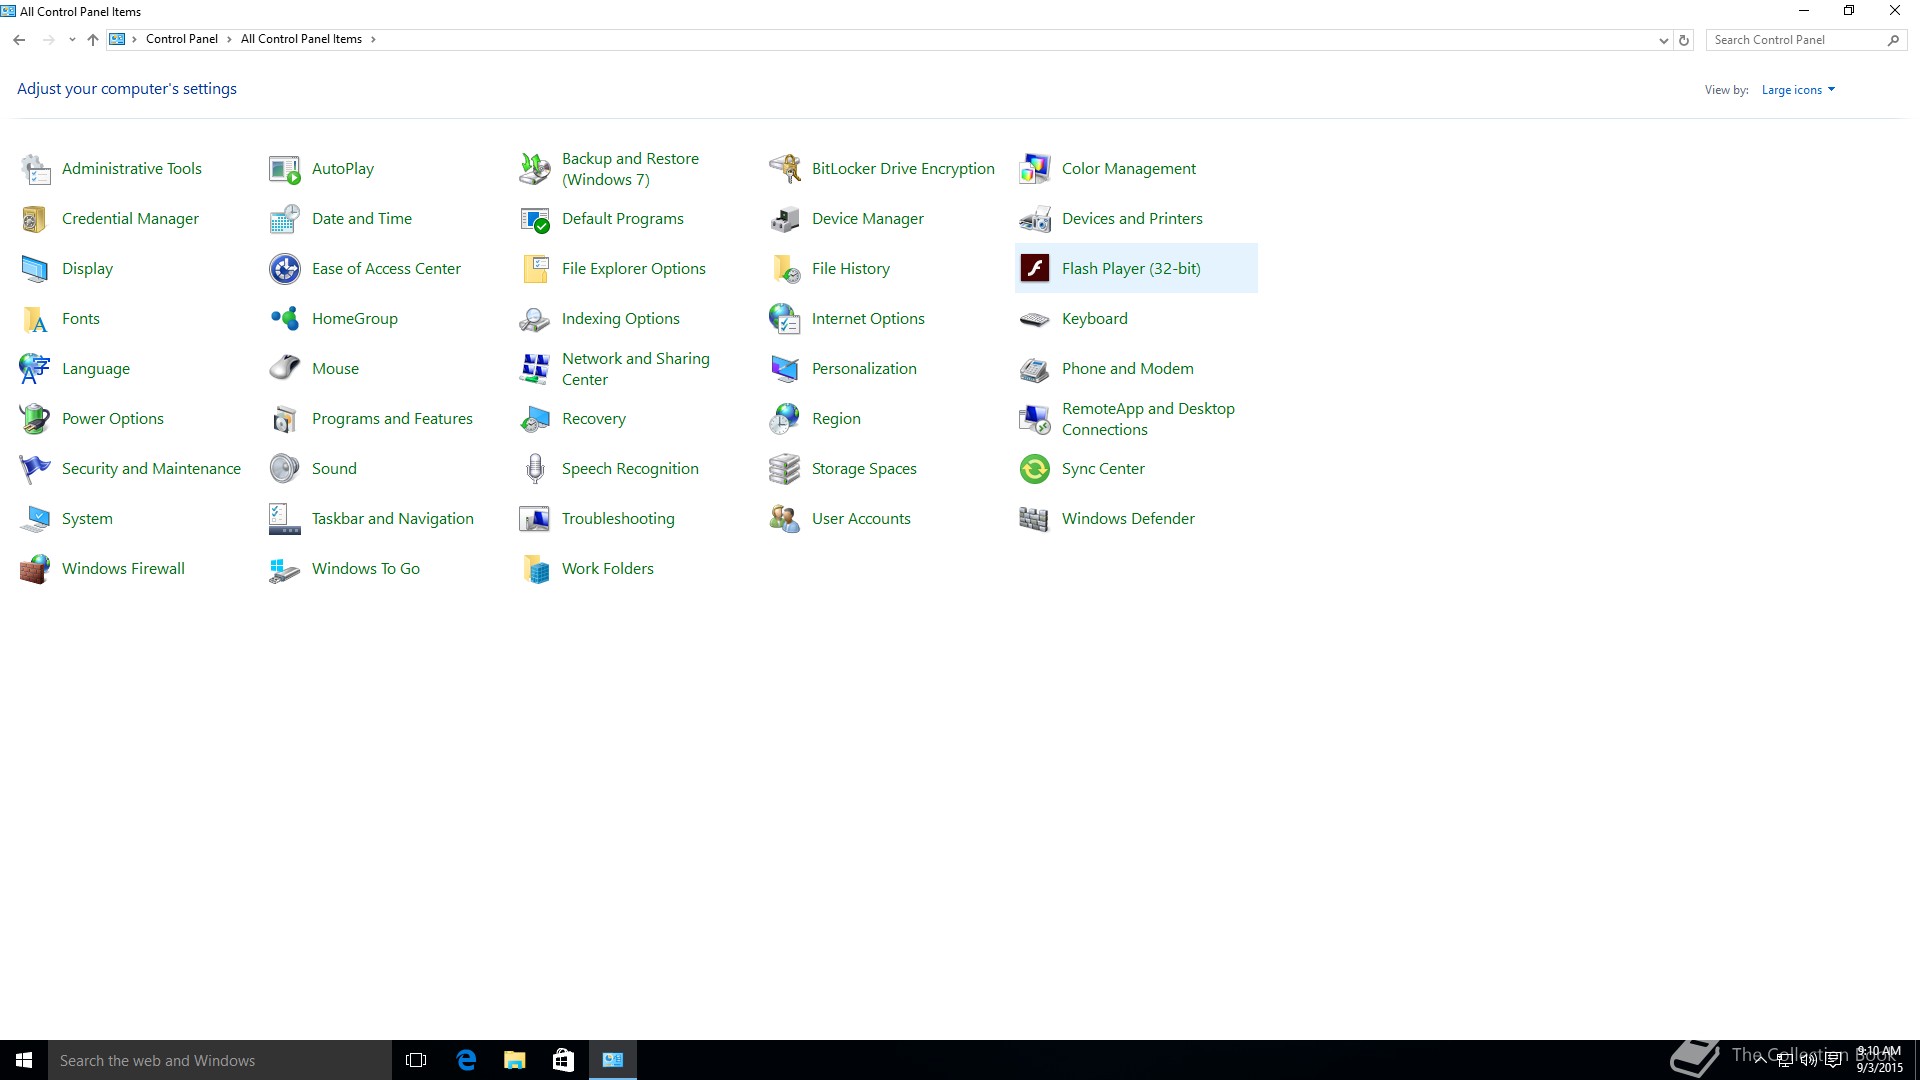Image resolution: width=1920 pixels, height=1080 pixels.
Task: Open the System link
Action: (x=87, y=519)
